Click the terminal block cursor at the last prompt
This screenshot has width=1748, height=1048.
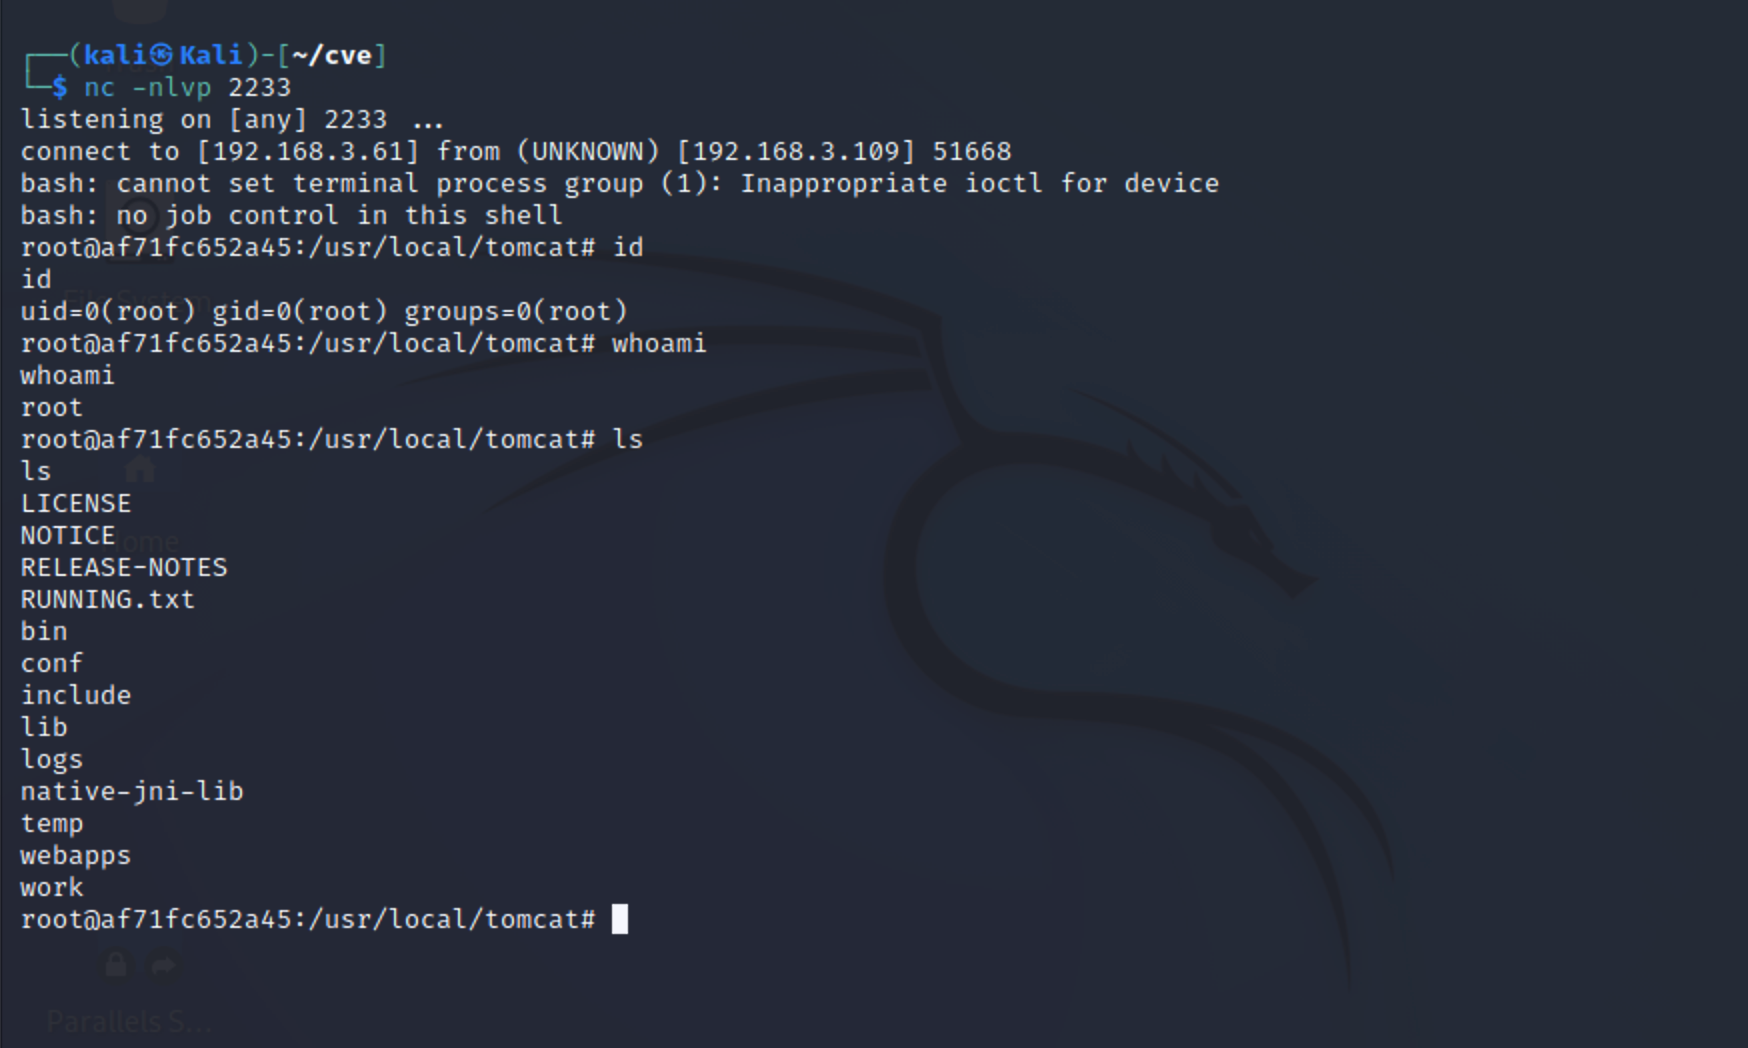coord(620,919)
